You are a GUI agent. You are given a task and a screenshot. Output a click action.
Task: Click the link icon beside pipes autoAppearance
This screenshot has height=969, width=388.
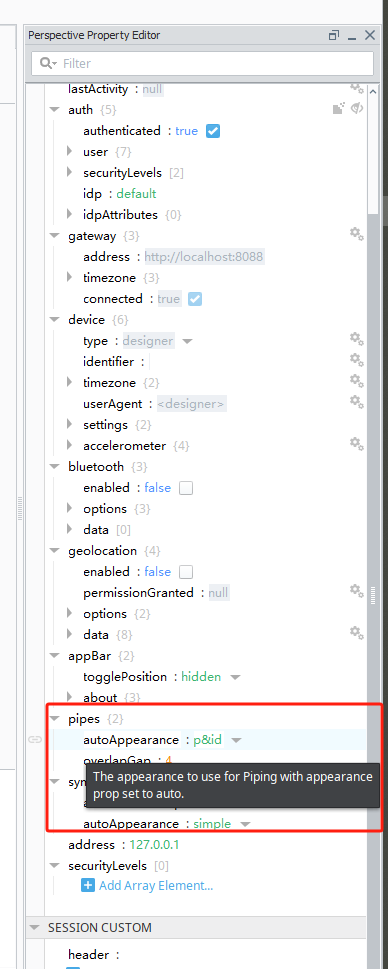(x=35, y=740)
